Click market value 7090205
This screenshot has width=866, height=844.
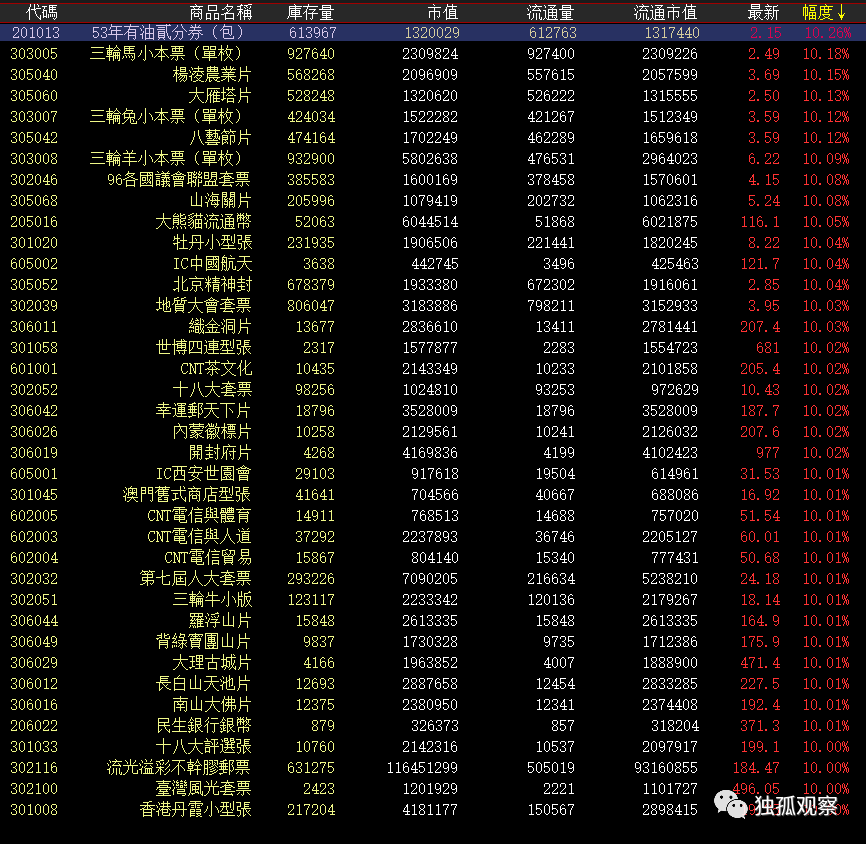point(430,578)
